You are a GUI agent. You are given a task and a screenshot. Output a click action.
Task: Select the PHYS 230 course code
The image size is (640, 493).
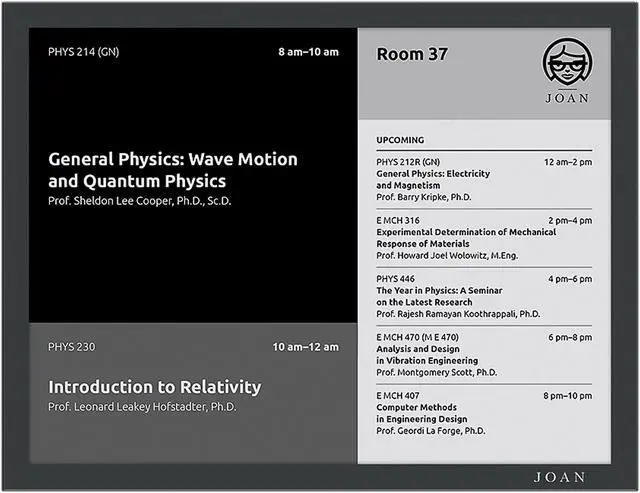point(72,346)
